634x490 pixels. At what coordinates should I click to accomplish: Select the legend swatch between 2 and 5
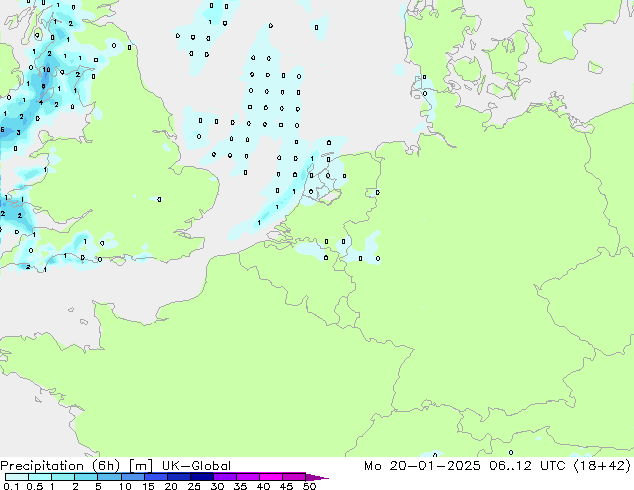86,477
